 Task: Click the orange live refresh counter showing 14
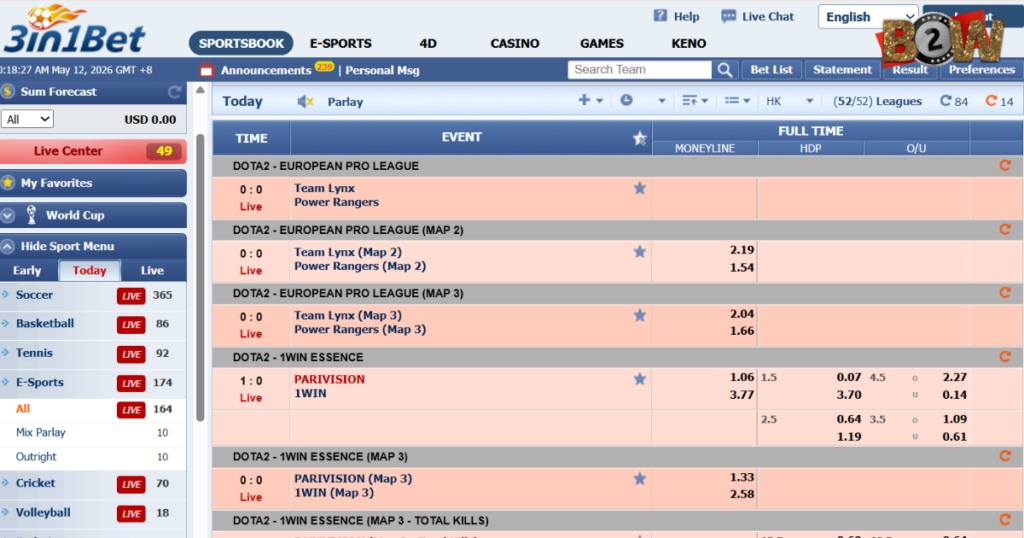[x=999, y=101]
